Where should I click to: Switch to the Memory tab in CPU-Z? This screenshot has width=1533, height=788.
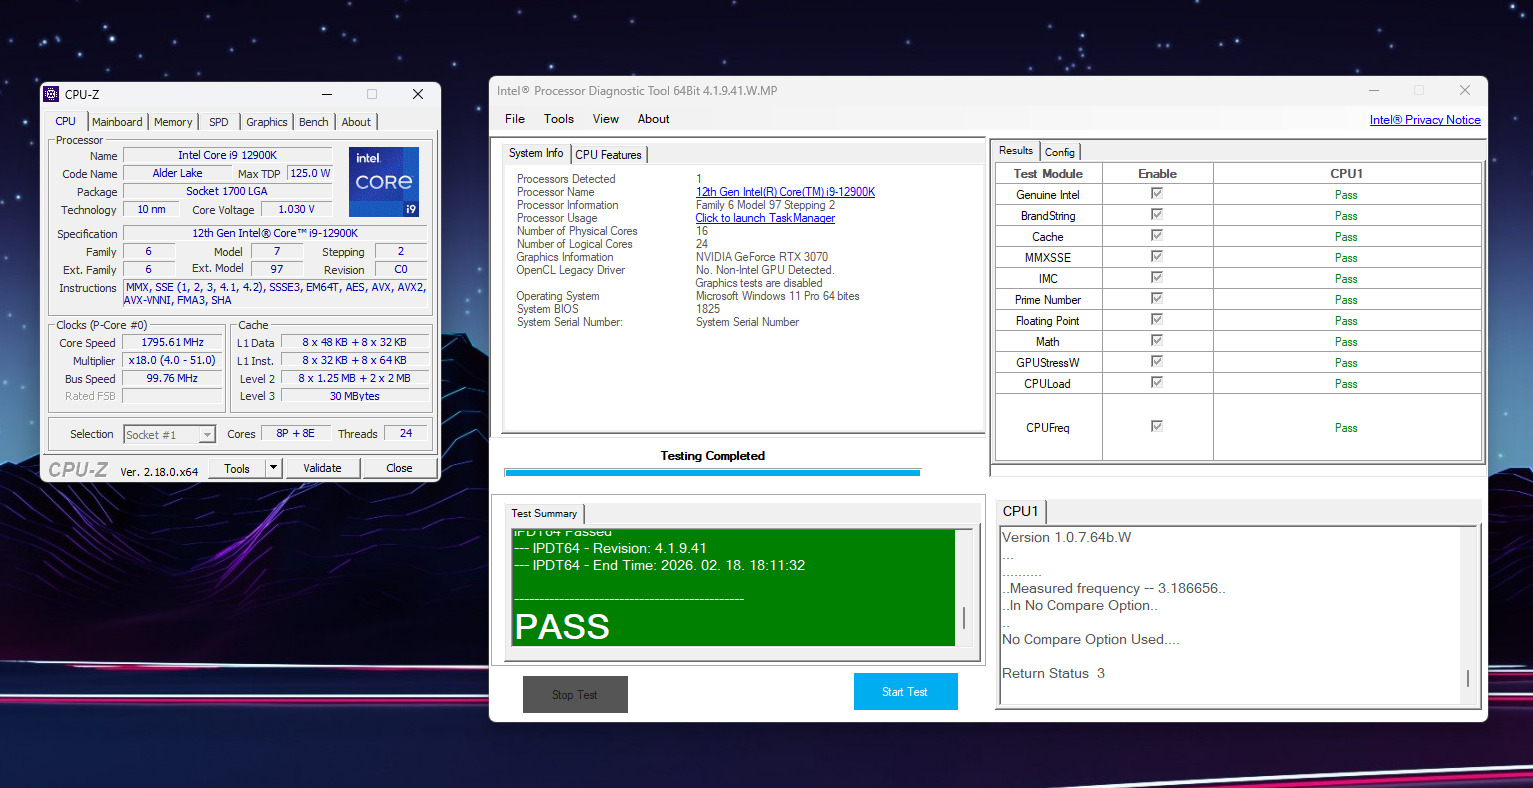[173, 122]
